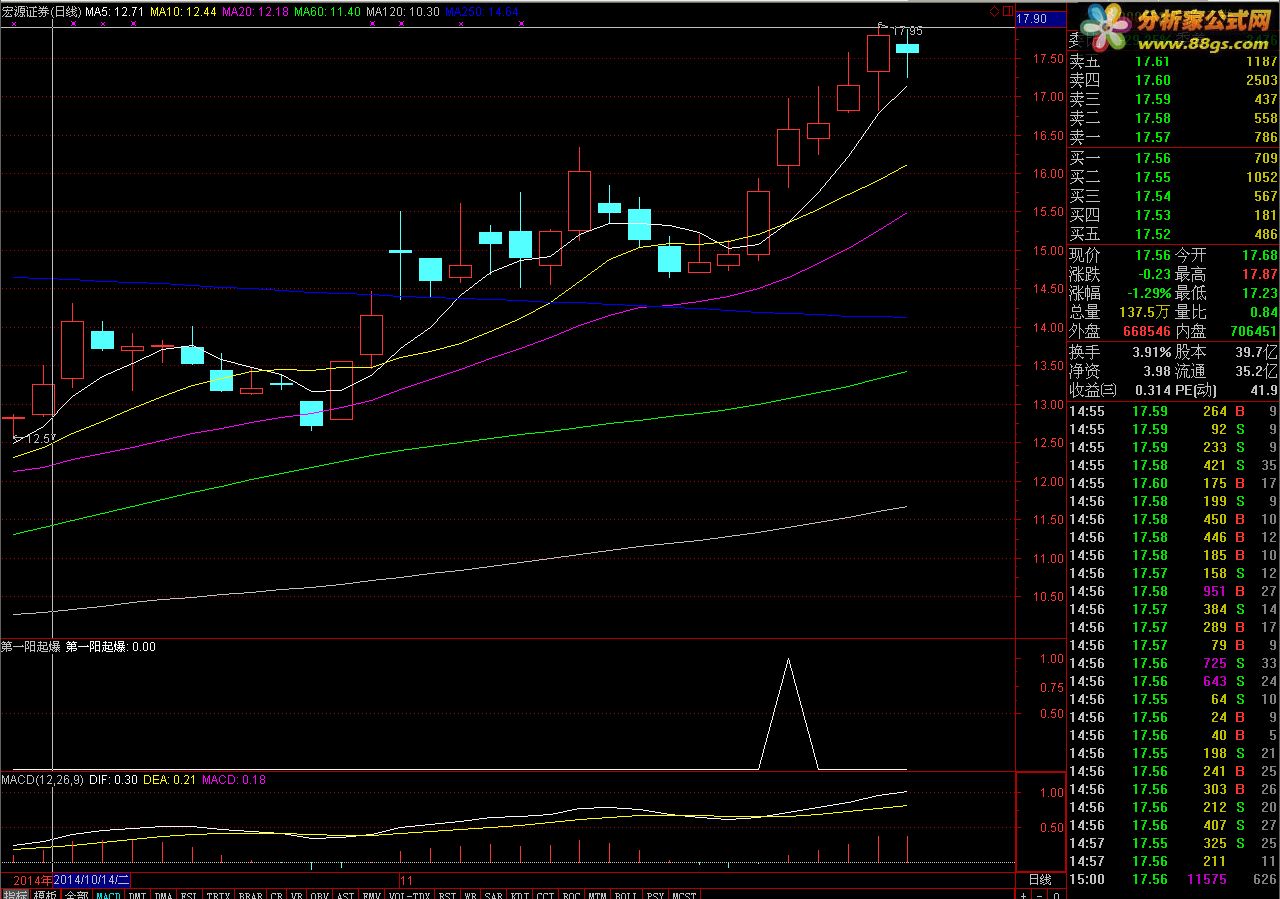Select the SAR indicator tab
1280x899 pixels.
pos(493,894)
